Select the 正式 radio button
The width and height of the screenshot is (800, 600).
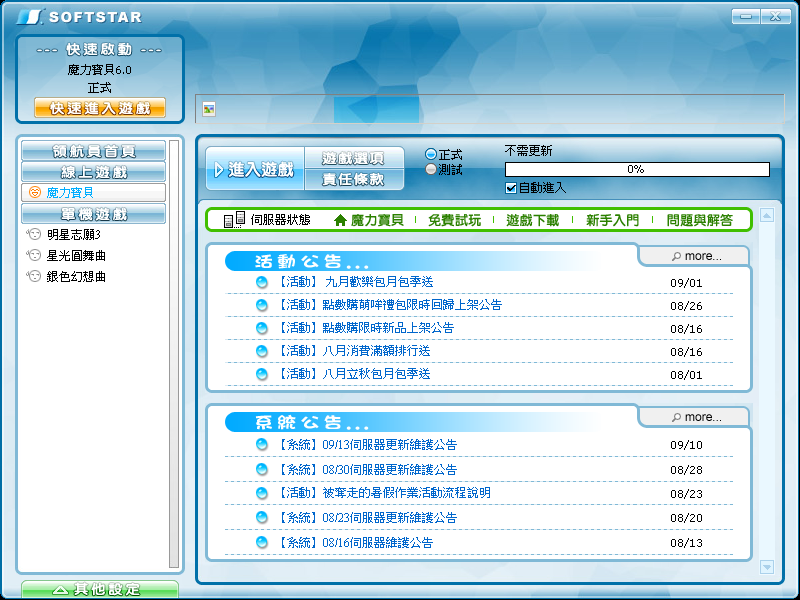(431, 154)
